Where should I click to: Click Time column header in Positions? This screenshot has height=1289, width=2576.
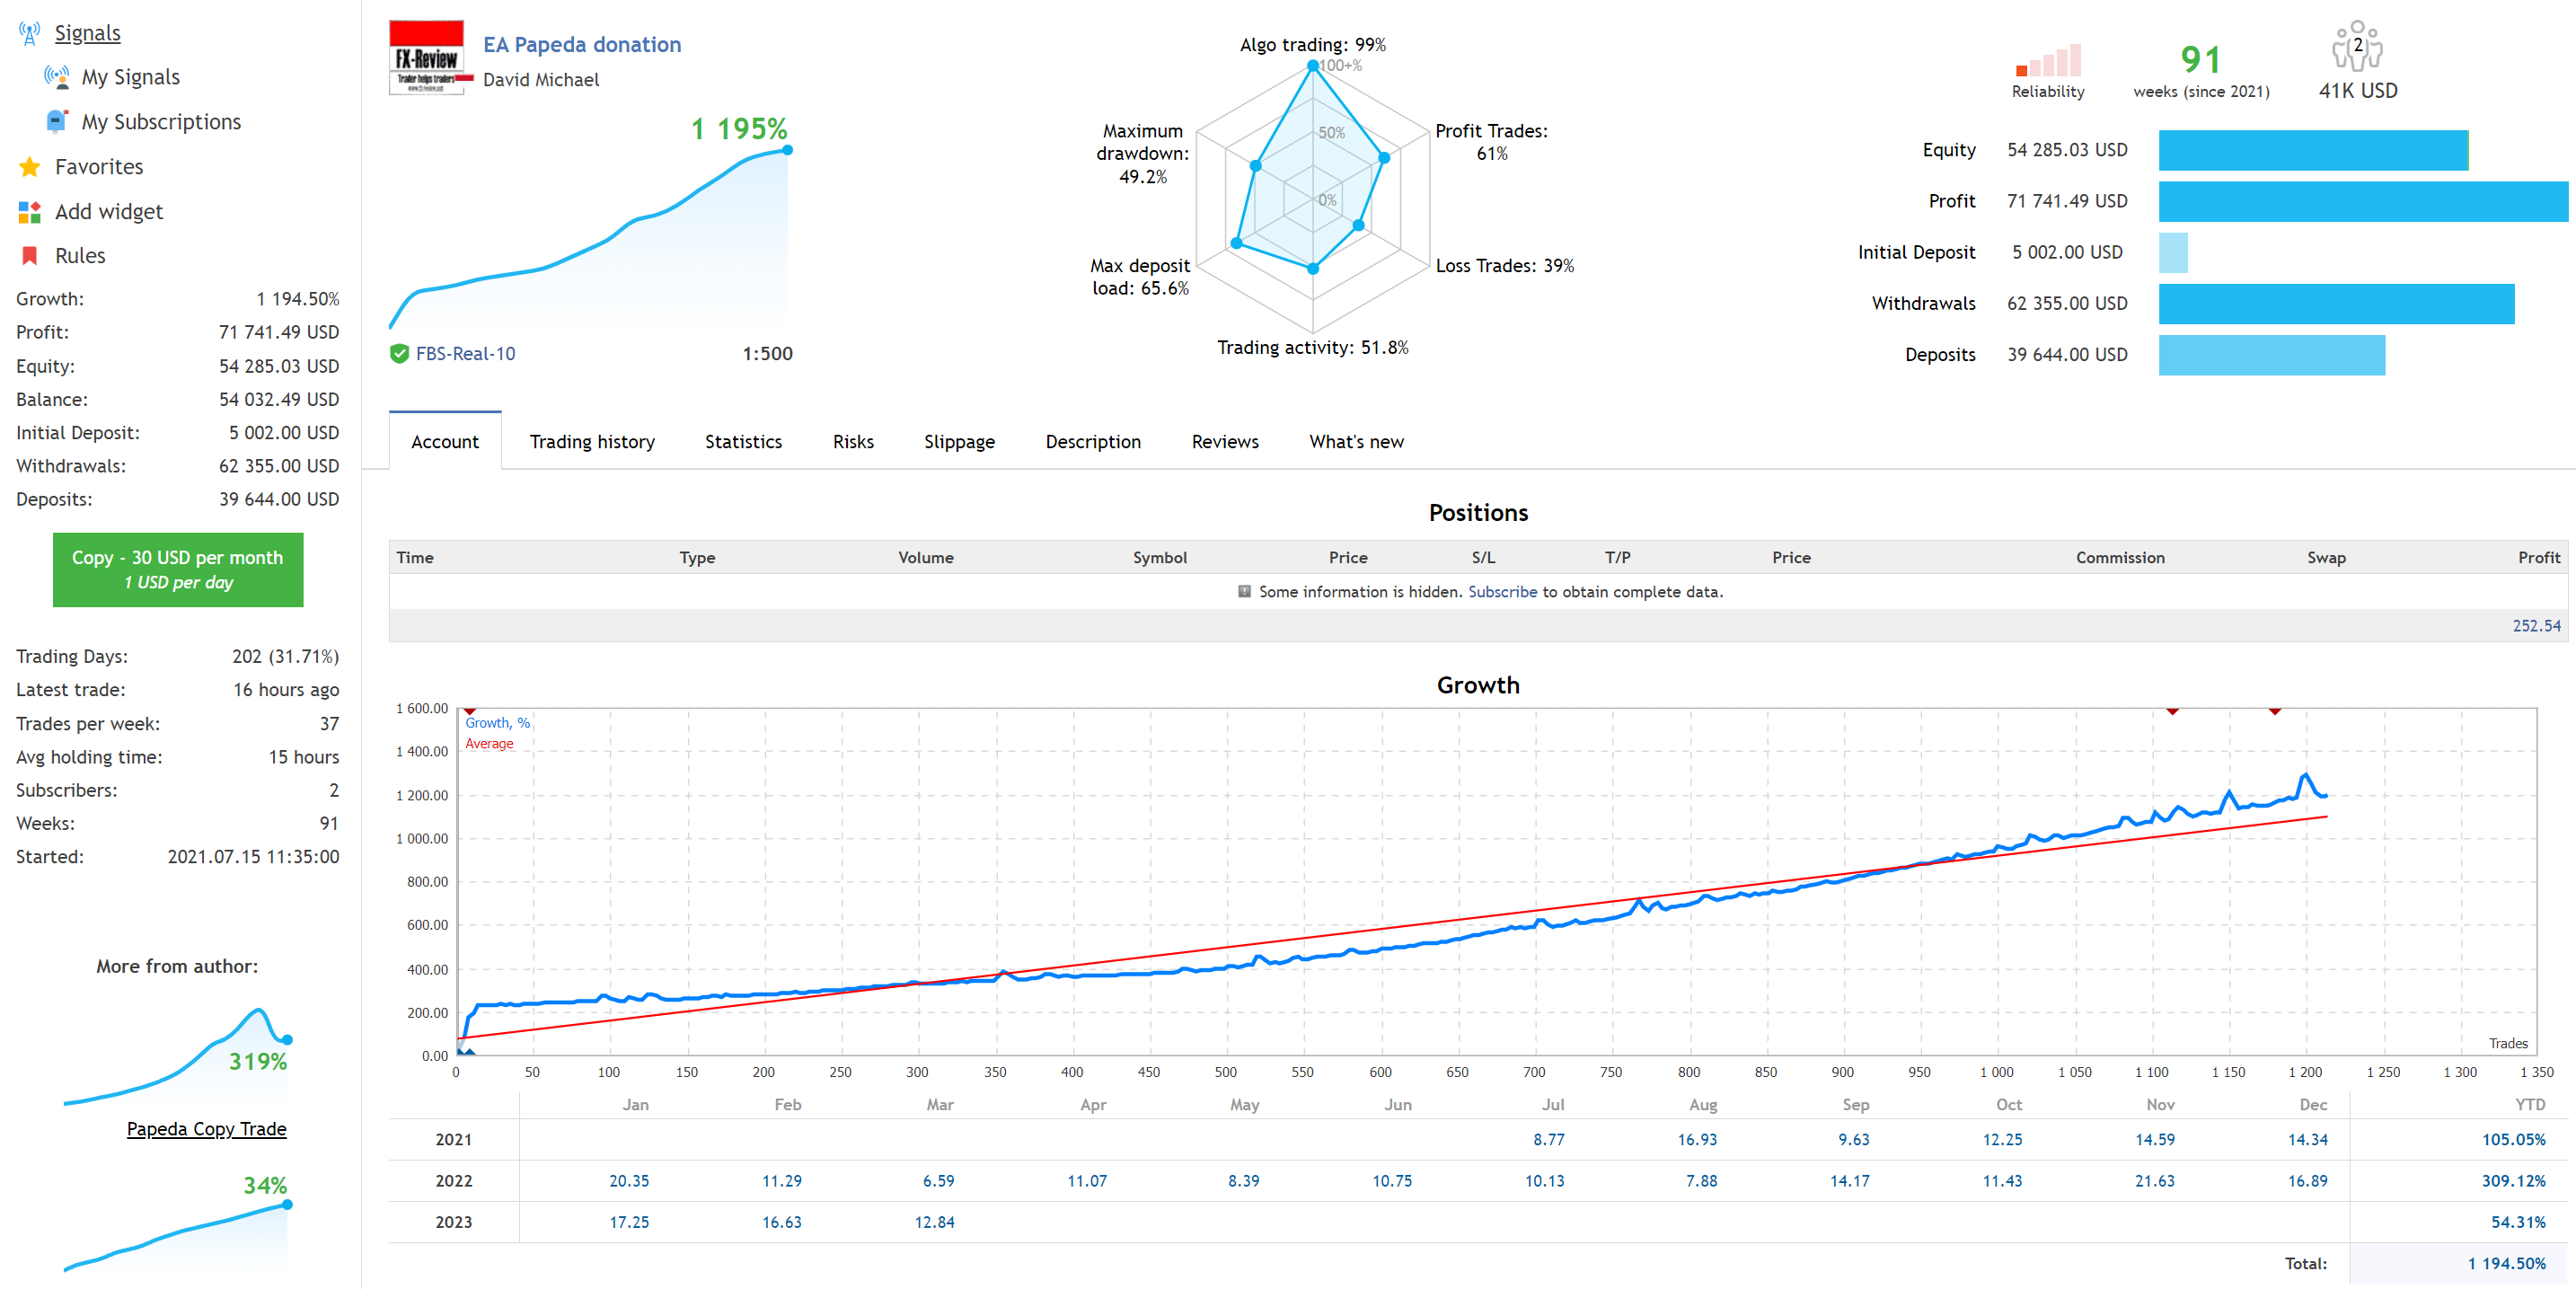pos(415,558)
